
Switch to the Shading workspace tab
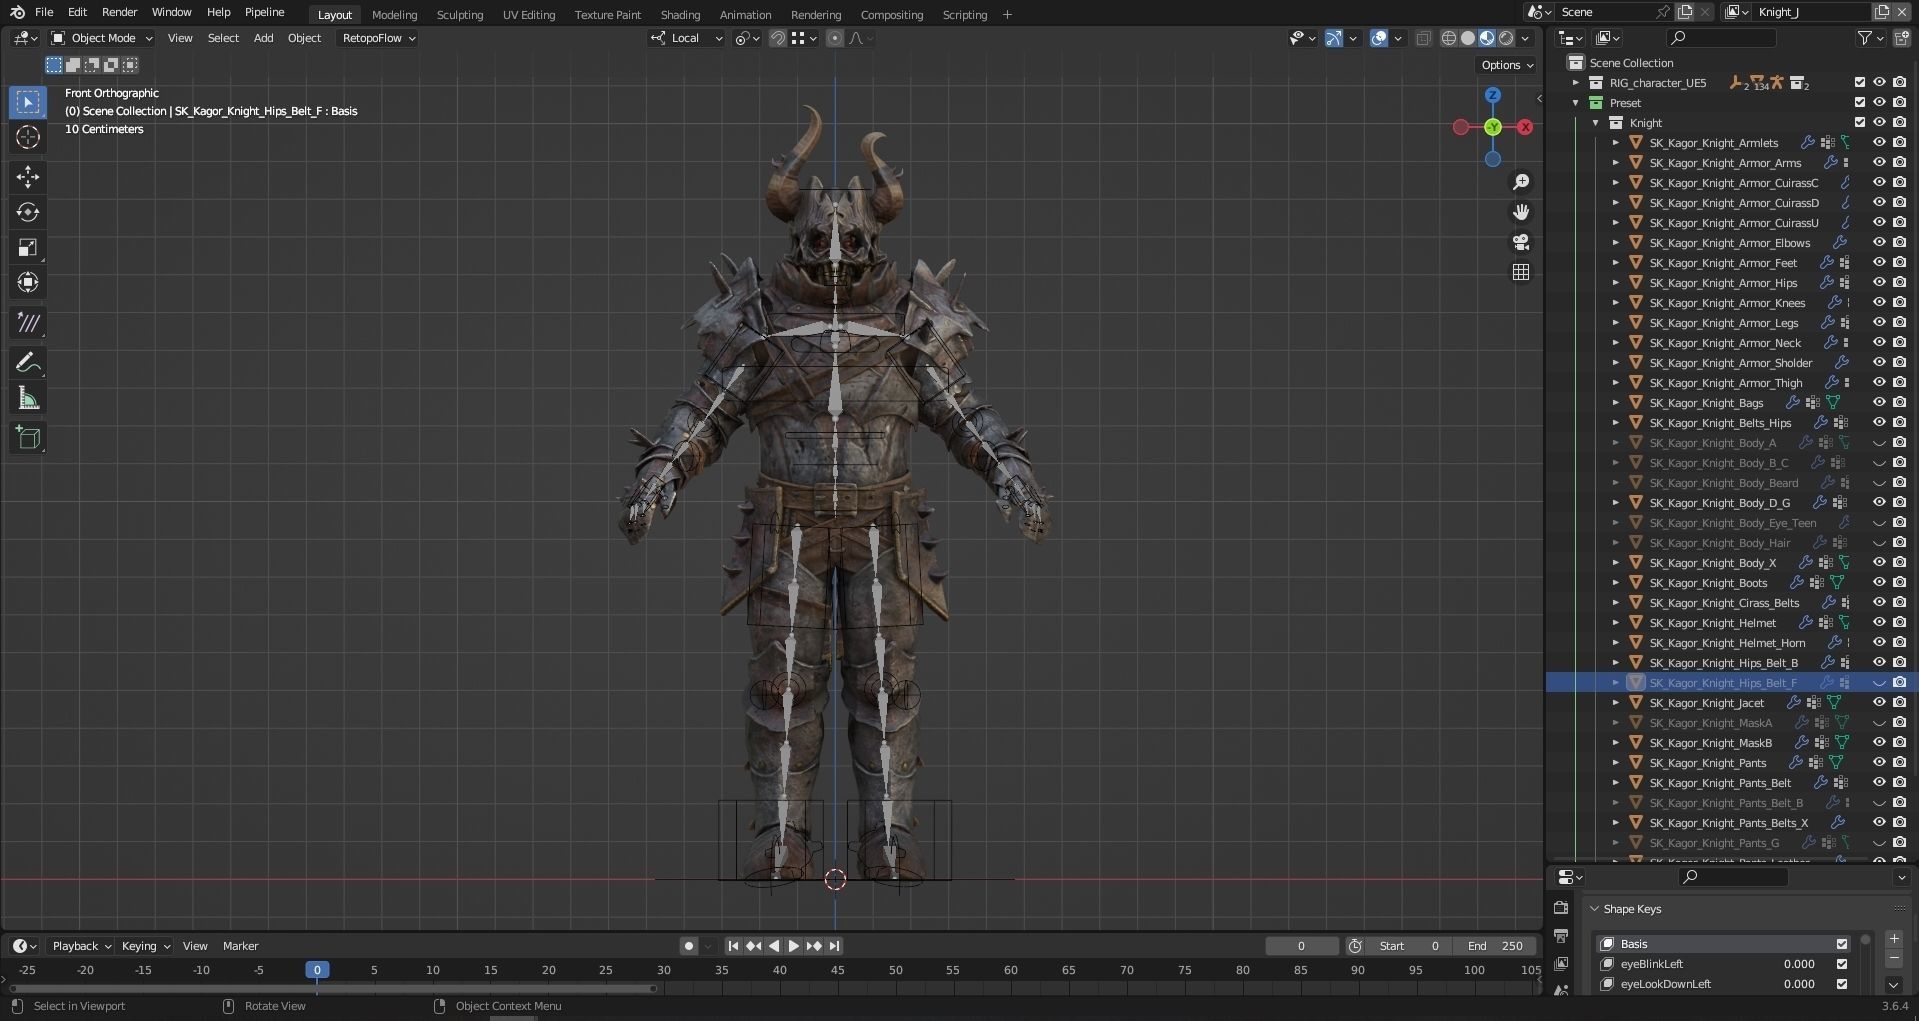pyautogui.click(x=680, y=15)
